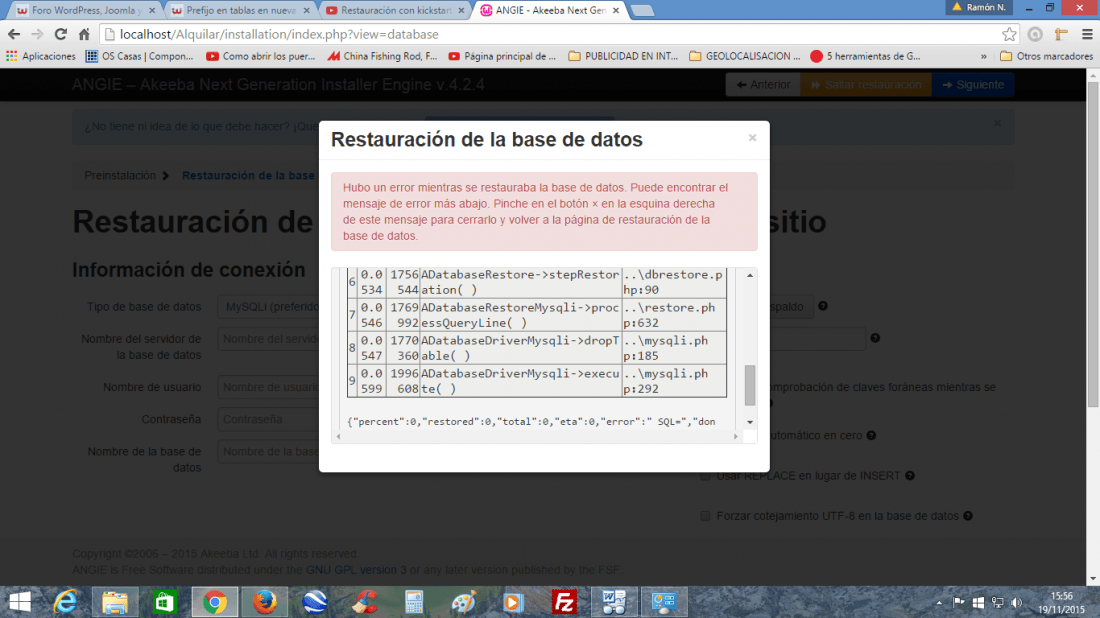Open File Explorer from taskbar

pos(115,602)
